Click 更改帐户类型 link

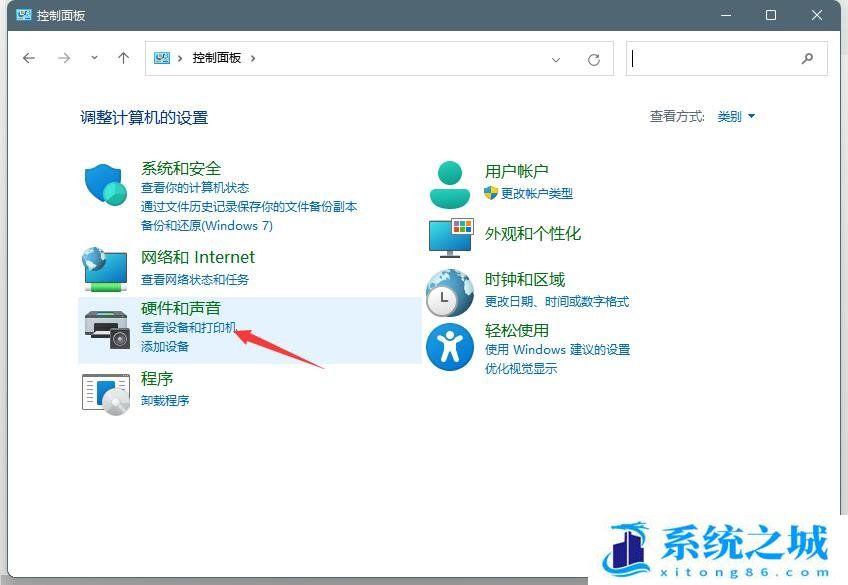coord(536,194)
